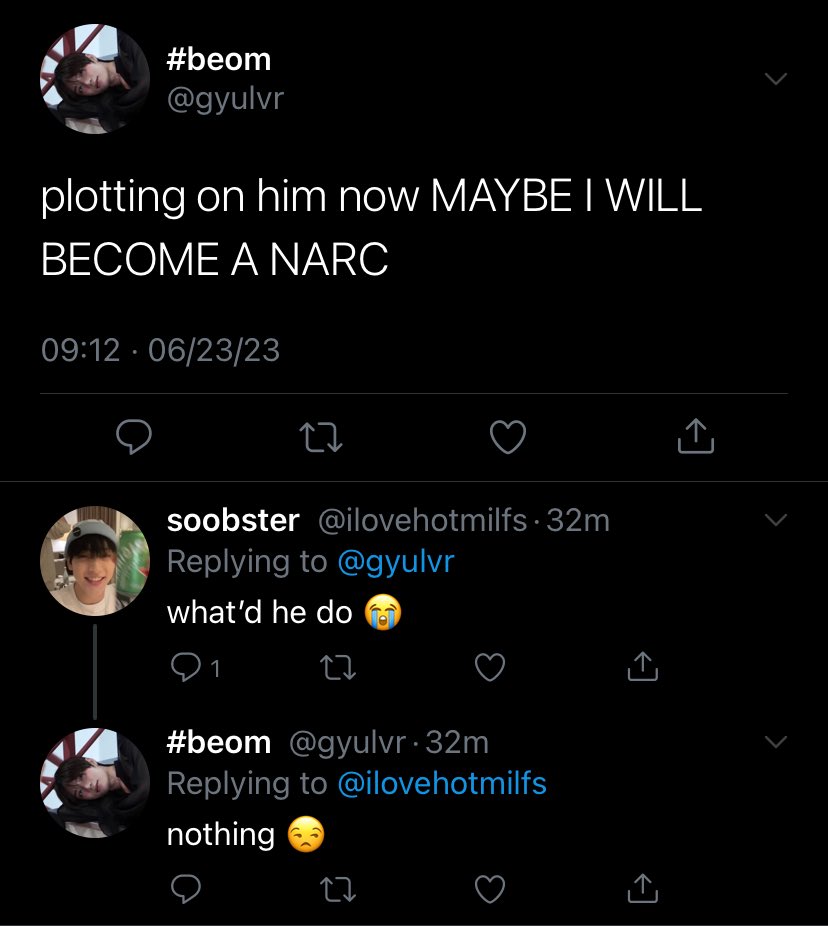Reply to the main #beom tweet
The width and height of the screenshot is (828, 926).
pos(134,436)
